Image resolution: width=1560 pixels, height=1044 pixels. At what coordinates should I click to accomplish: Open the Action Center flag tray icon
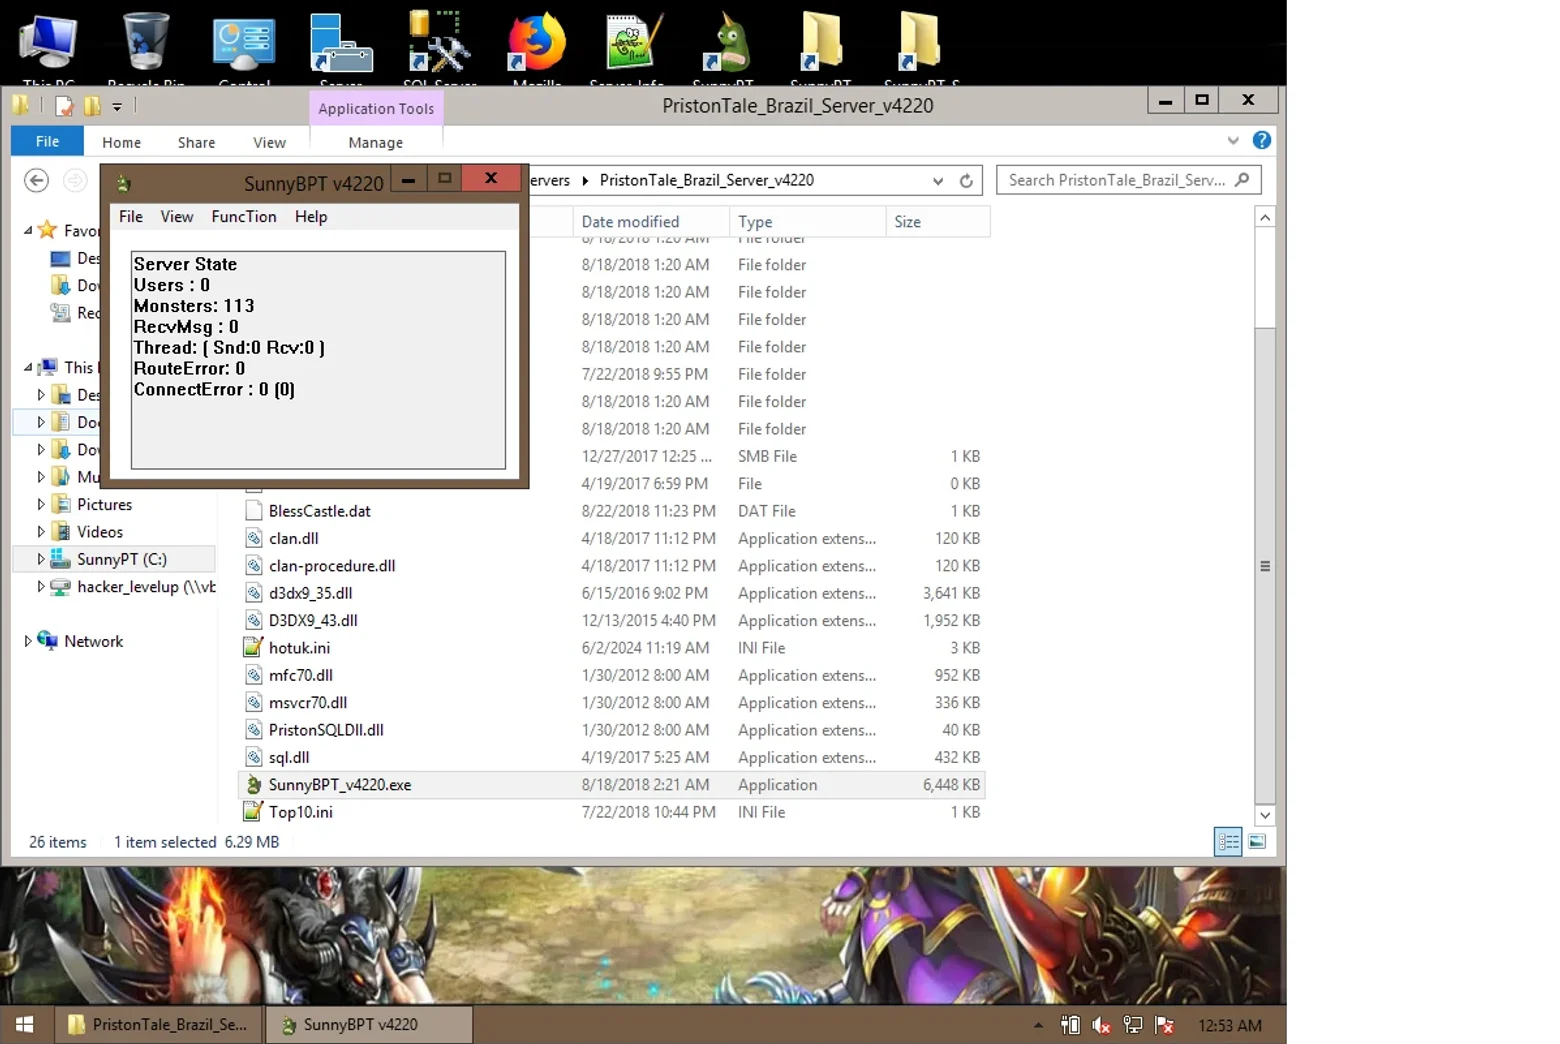(1164, 1025)
